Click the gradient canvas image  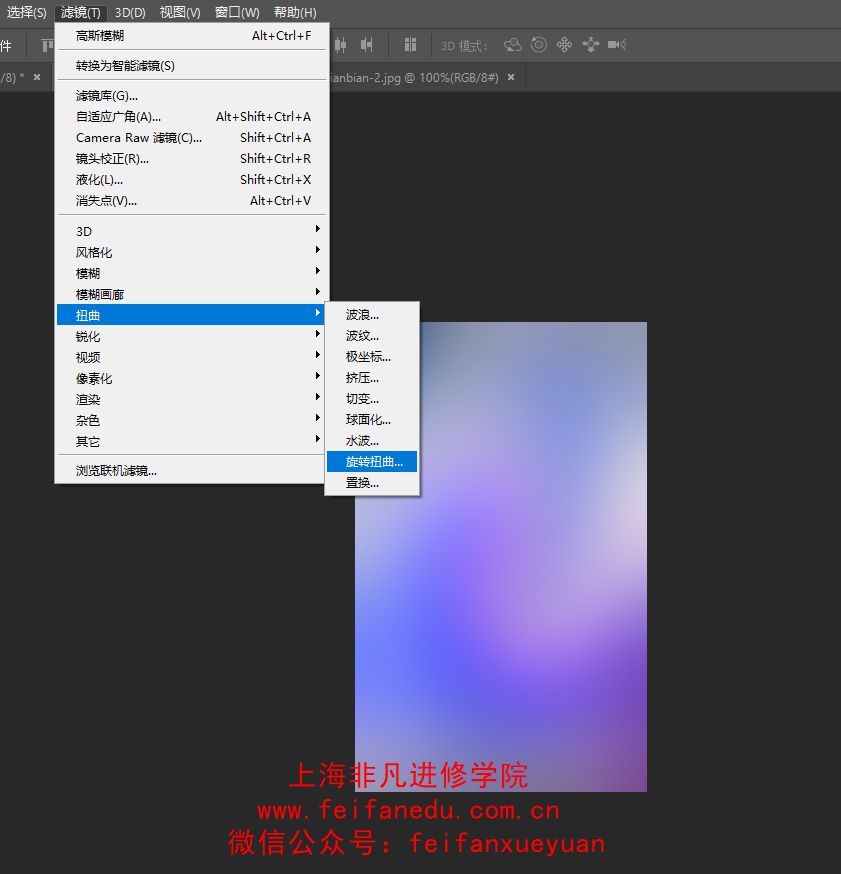500,557
